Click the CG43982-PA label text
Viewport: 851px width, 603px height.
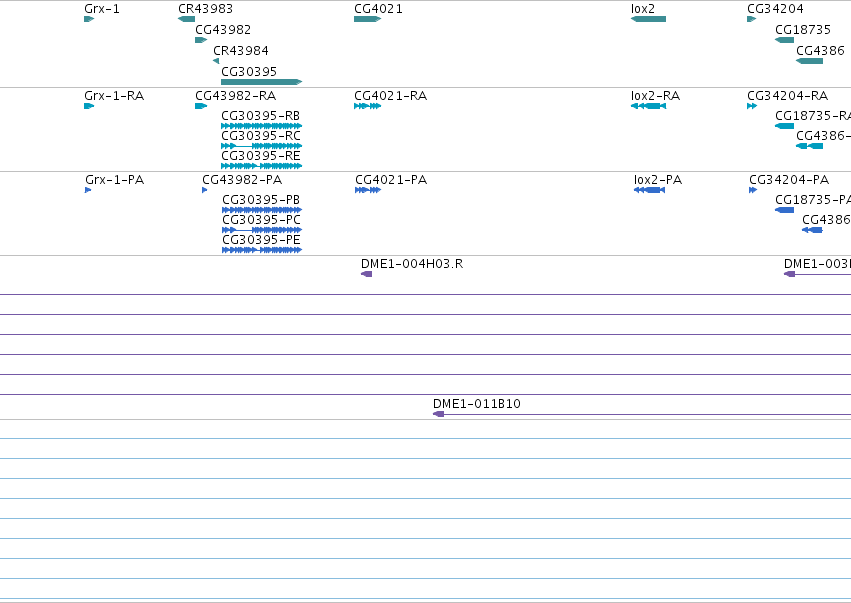coord(242,180)
